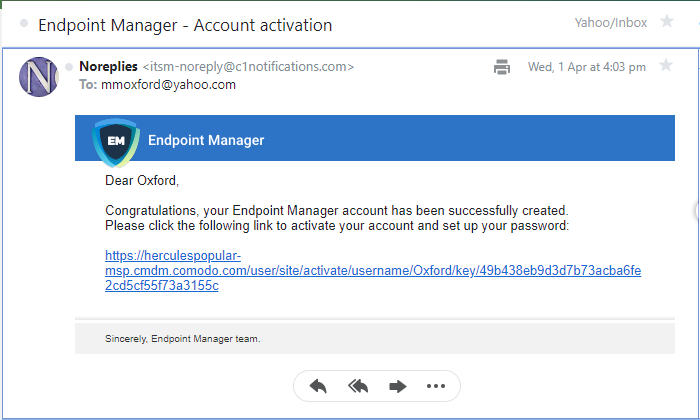This screenshot has width=700, height=420.
Task: Click the mmoxford@yahoo.com recipient address
Action: tap(168, 85)
